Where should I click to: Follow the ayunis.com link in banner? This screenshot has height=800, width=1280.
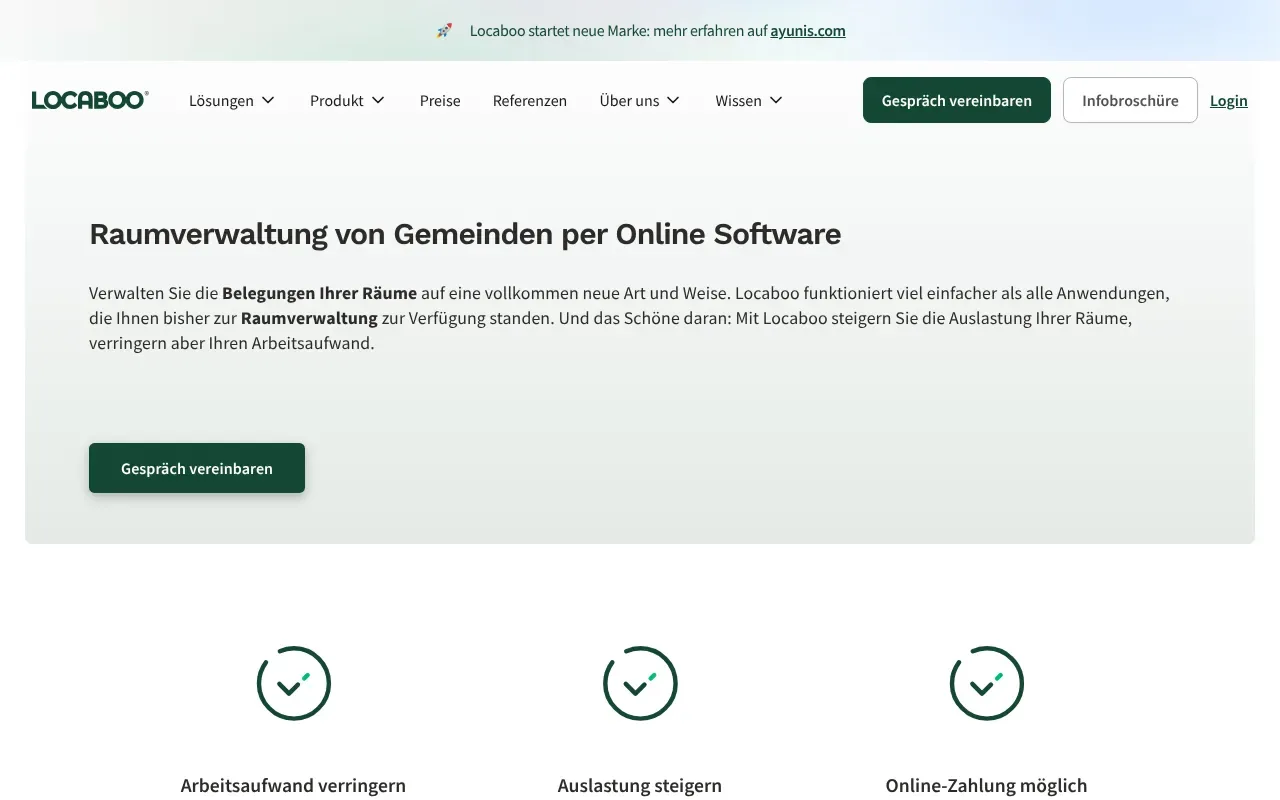807,31
